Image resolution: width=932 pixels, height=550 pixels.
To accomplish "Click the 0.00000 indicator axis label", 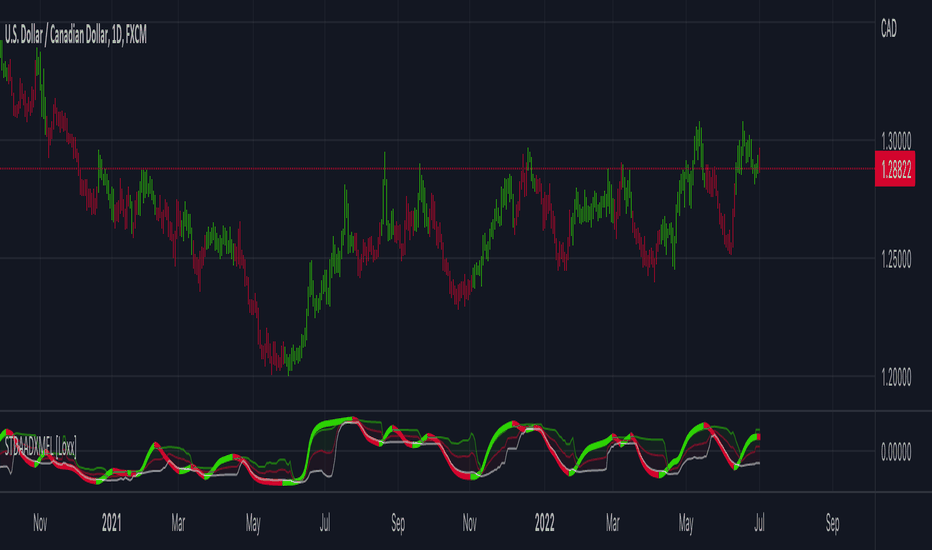I will coord(896,452).
